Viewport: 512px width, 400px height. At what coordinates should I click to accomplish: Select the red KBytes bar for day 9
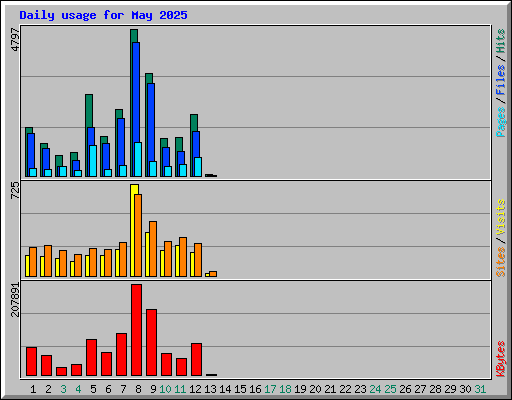151,343
